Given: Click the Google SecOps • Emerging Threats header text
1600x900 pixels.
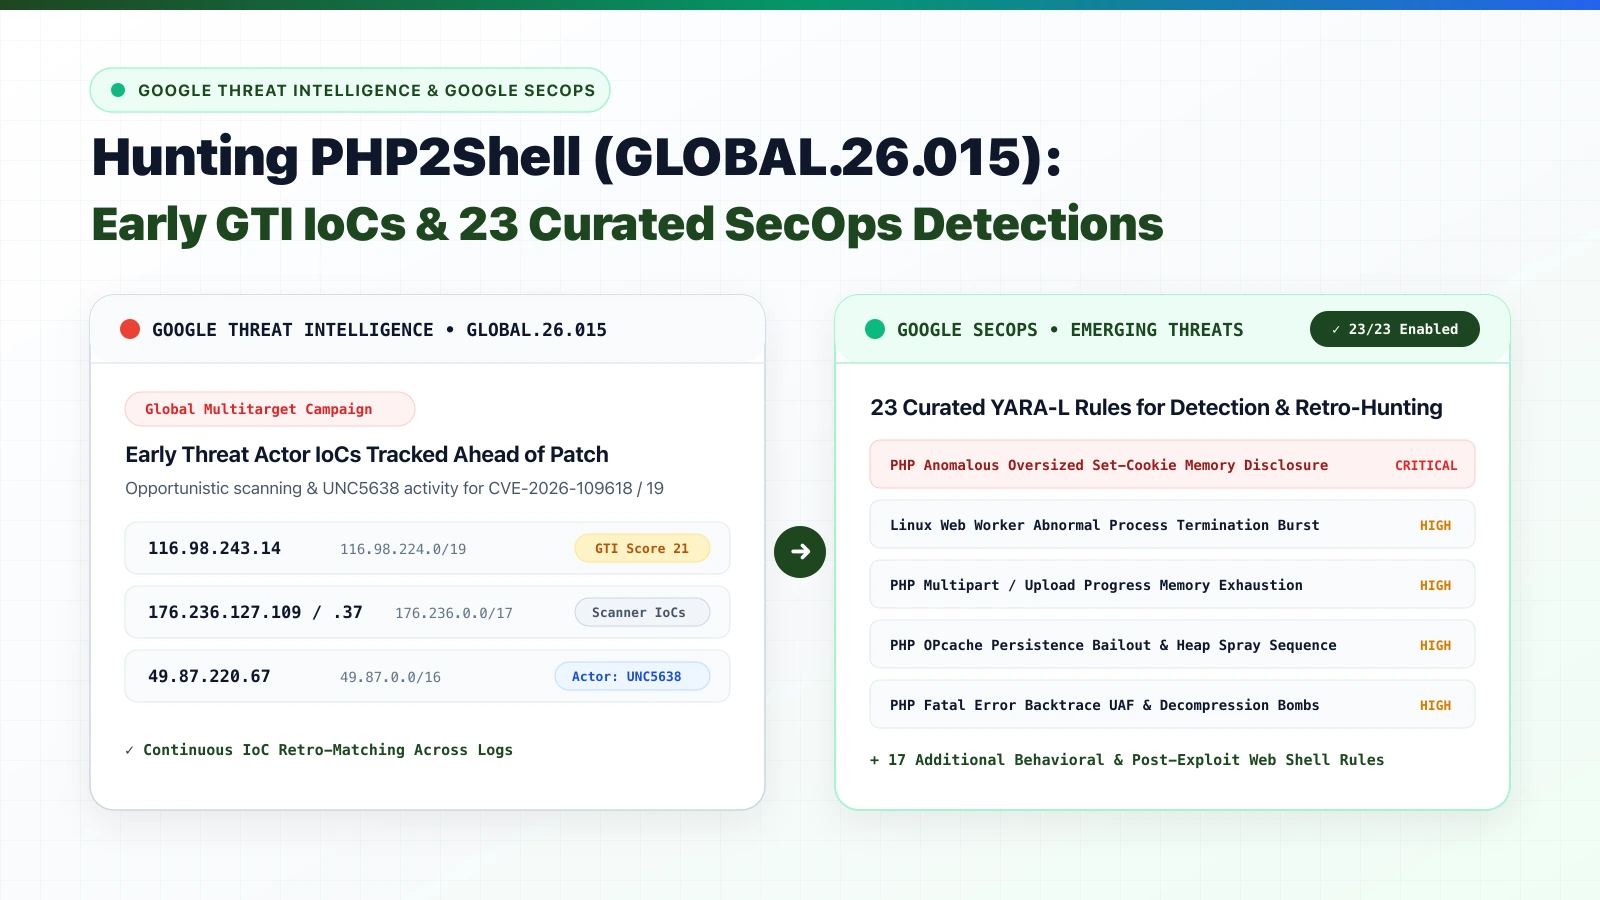Looking at the screenshot, I should click(1070, 330).
